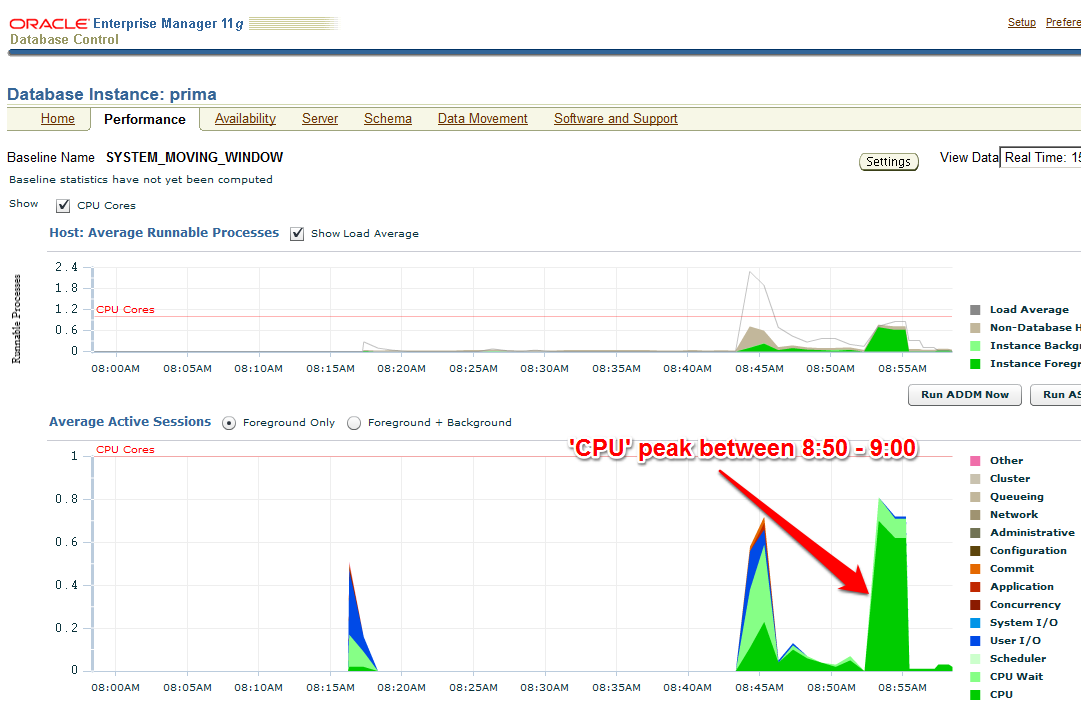Uncheck Show Load Average checkbox
1081x712 pixels.
297,234
